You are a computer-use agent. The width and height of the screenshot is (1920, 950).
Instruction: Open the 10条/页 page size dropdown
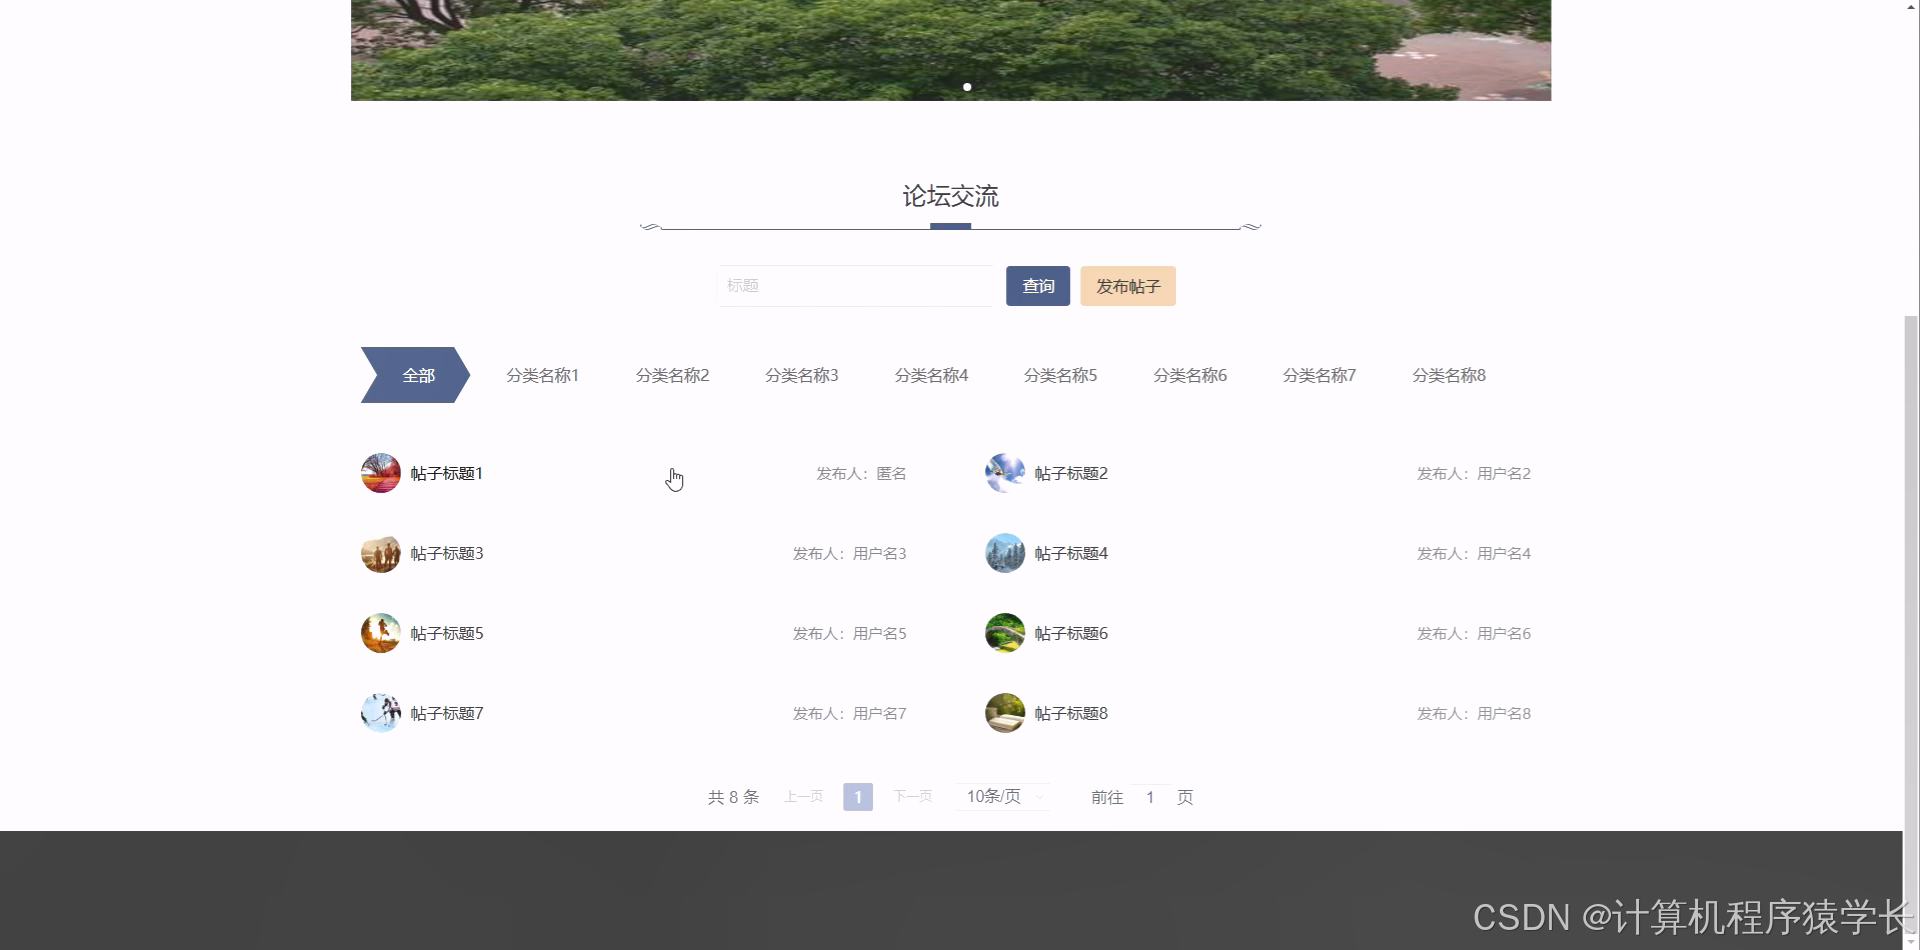point(1003,796)
